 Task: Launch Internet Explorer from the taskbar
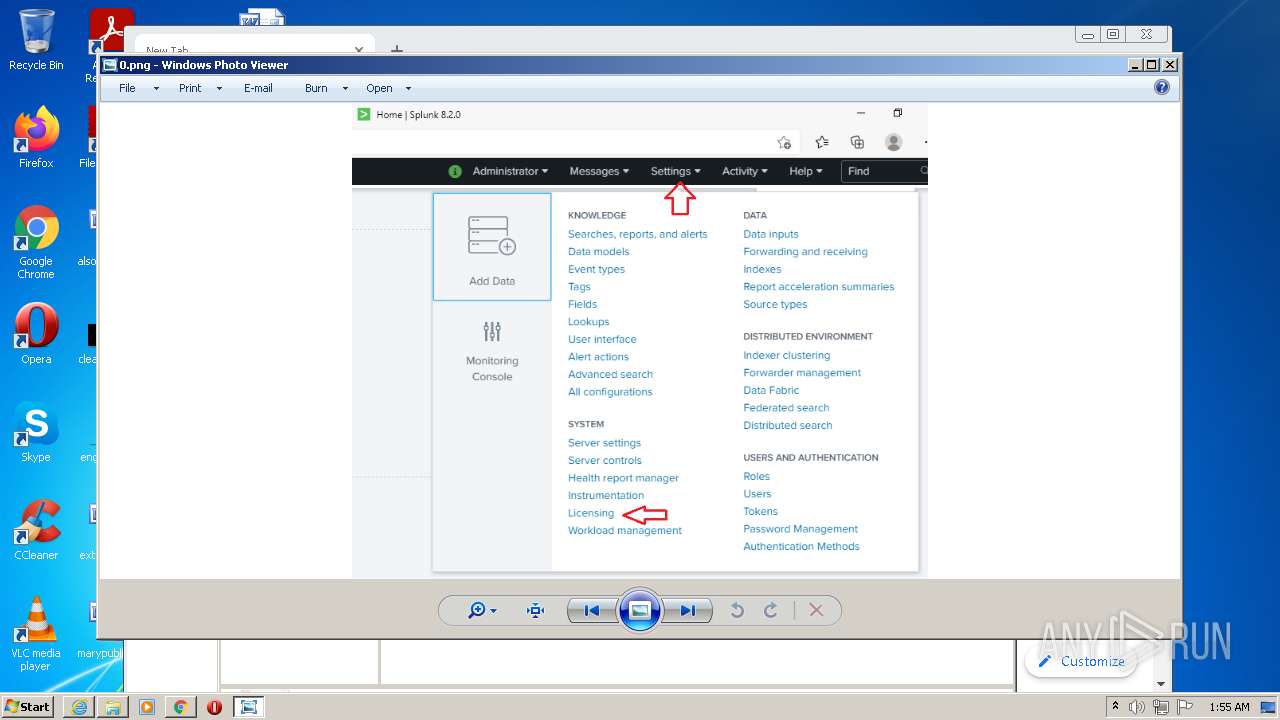click(79, 707)
